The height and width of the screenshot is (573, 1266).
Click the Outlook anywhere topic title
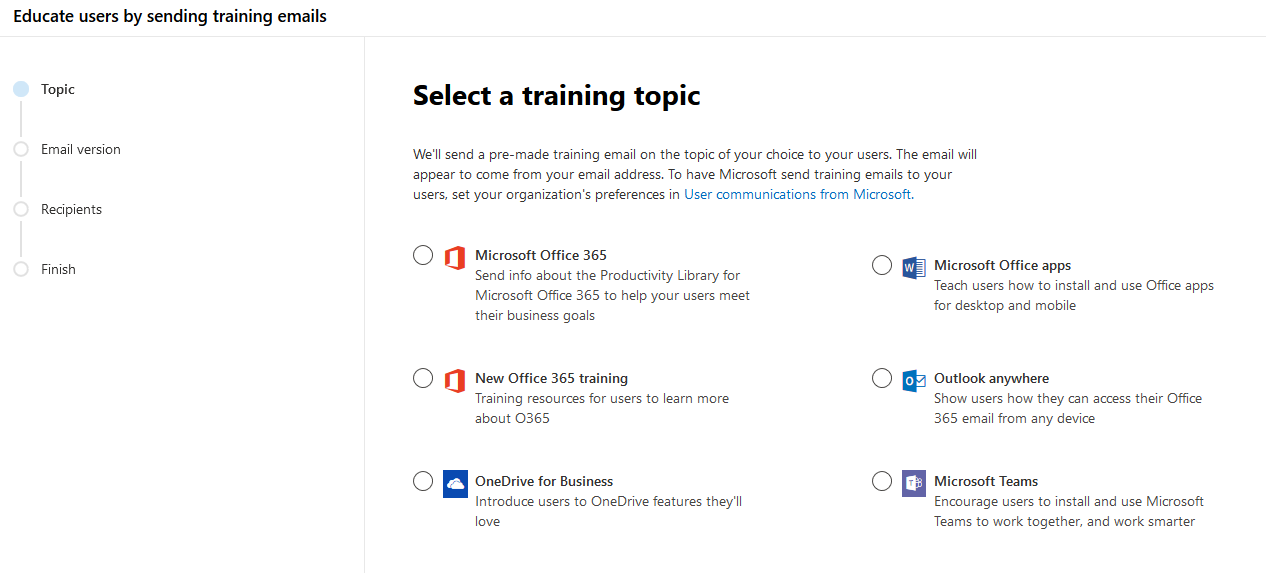[x=991, y=378]
